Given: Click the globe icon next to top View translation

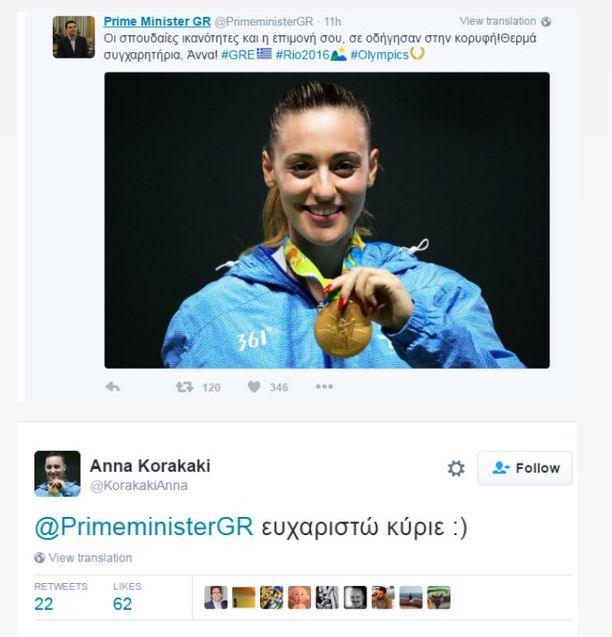Looking at the screenshot, I should tap(546, 22).
